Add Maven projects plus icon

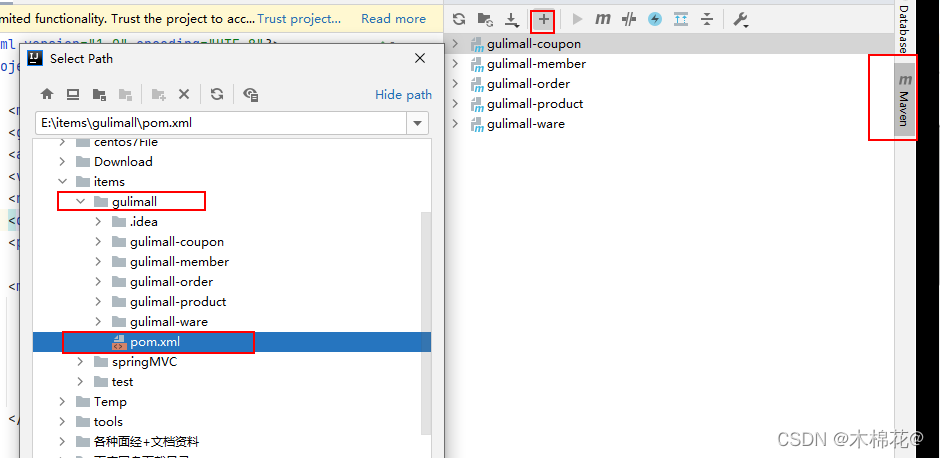(x=543, y=20)
